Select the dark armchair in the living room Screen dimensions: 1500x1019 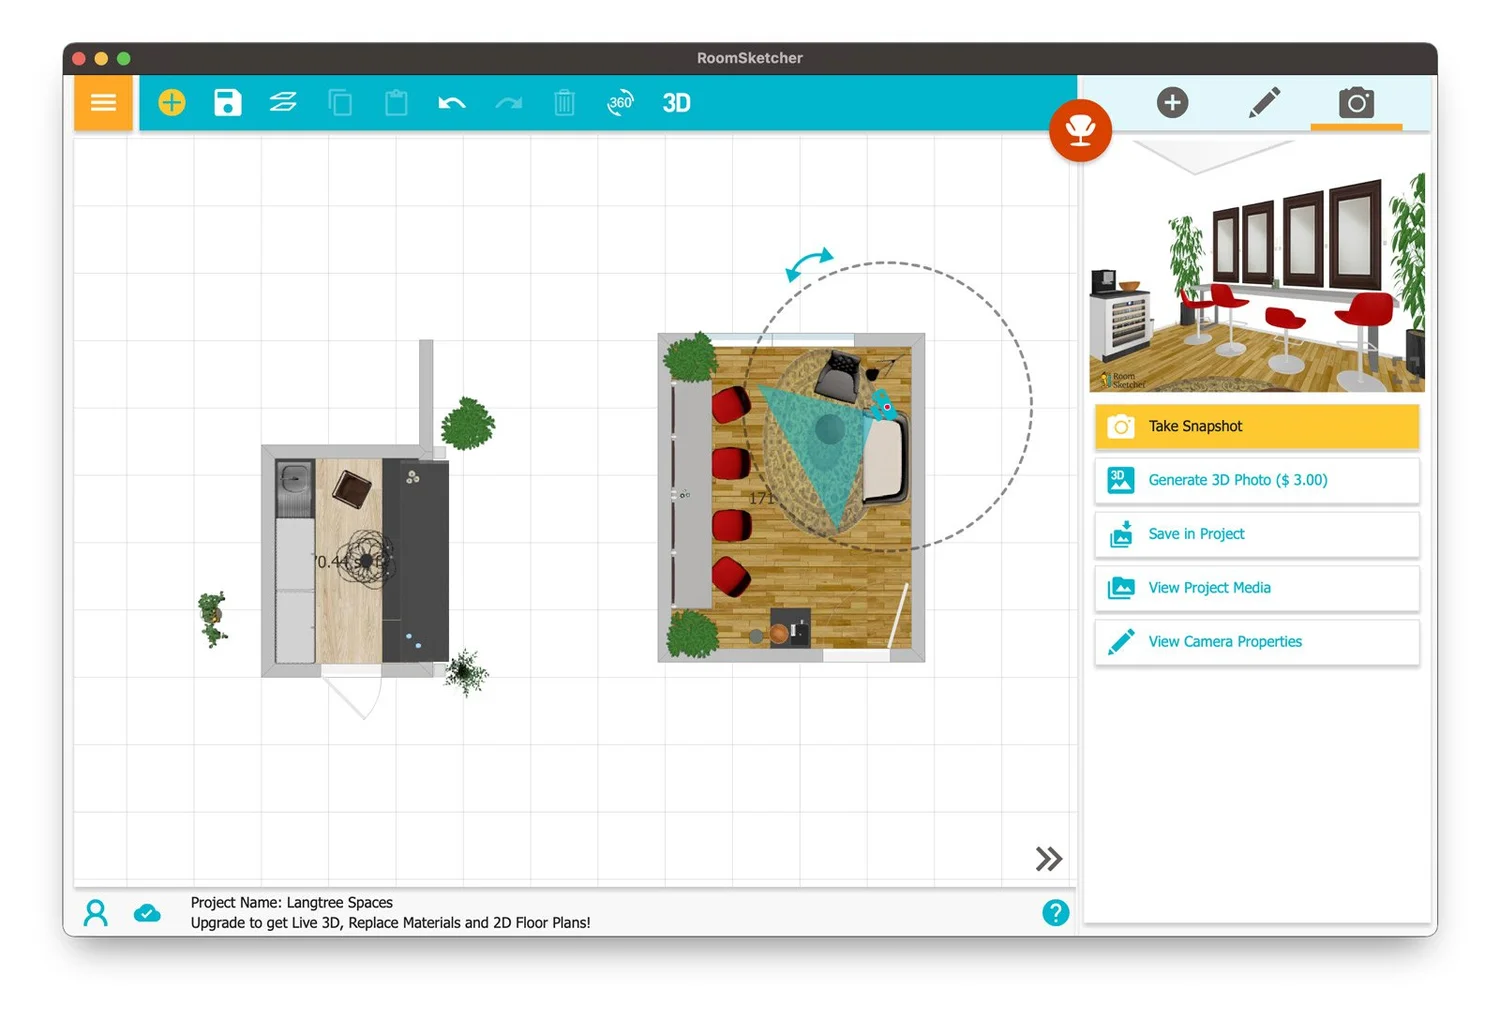[x=838, y=376]
